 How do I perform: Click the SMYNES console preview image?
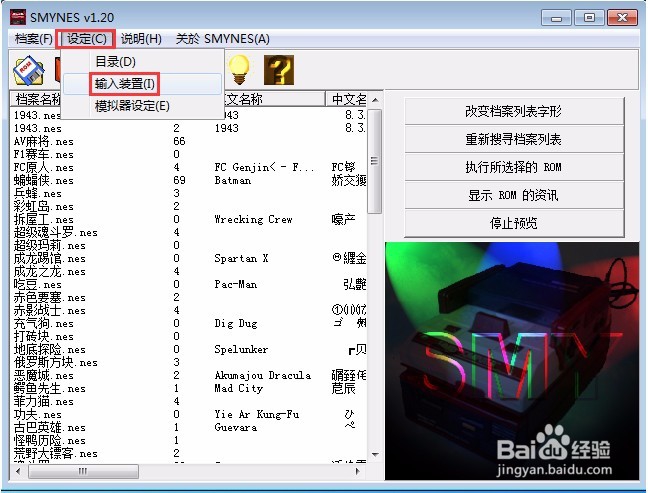(512, 361)
